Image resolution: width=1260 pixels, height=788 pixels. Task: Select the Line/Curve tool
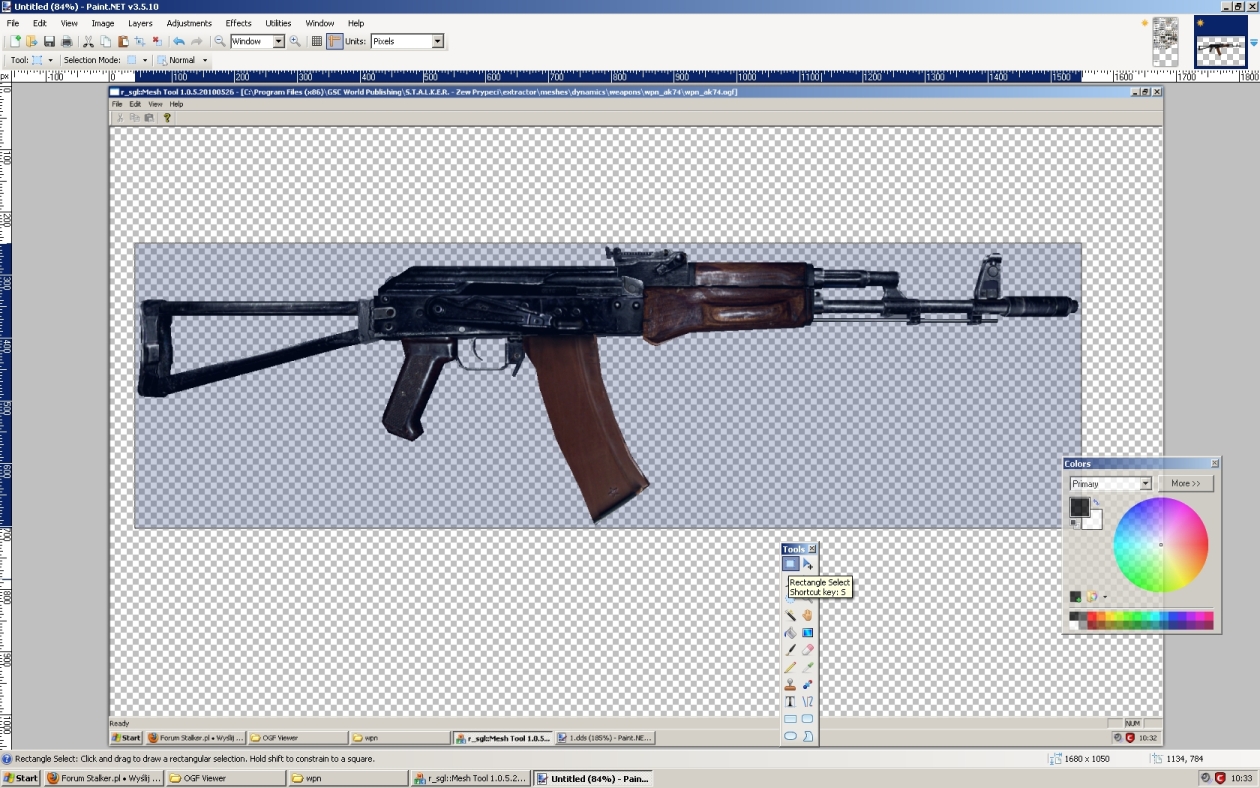[x=807, y=702]
